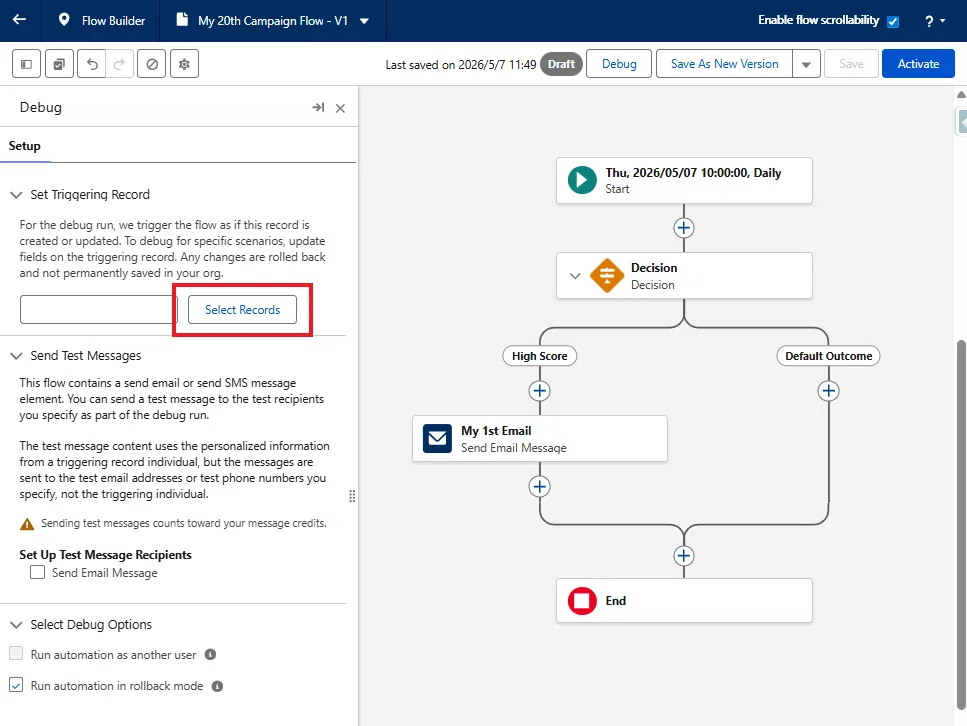Click the canvas vertical scrollbar thumb
This screenshot has height=726, width=967.
[961, 524]
